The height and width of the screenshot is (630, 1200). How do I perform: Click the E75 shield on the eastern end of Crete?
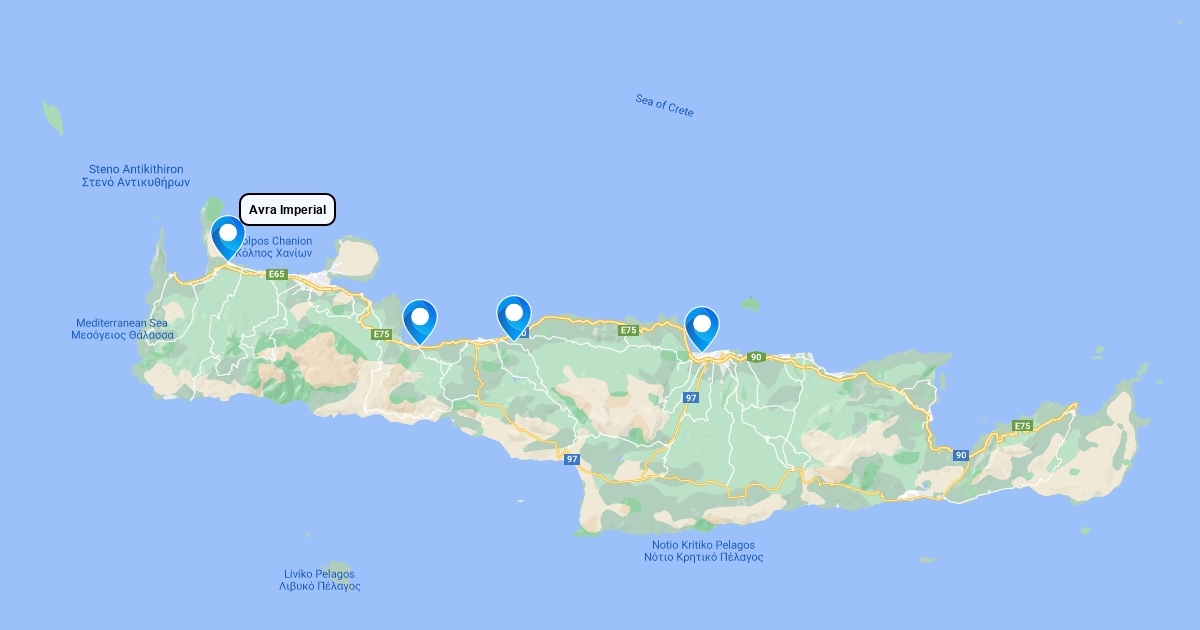click(x=1022, y=426)
